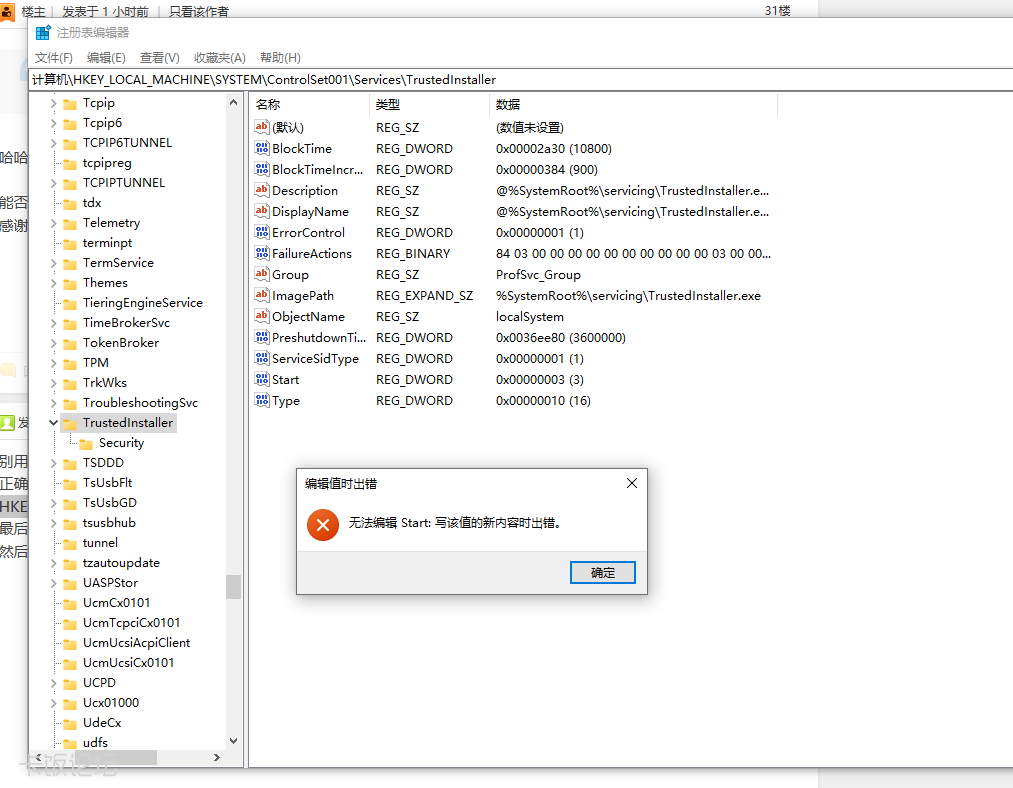Click the ProfSvc_Group data cell
The width and height of the screenshot is (1013, 788).
tap(538, 275)
